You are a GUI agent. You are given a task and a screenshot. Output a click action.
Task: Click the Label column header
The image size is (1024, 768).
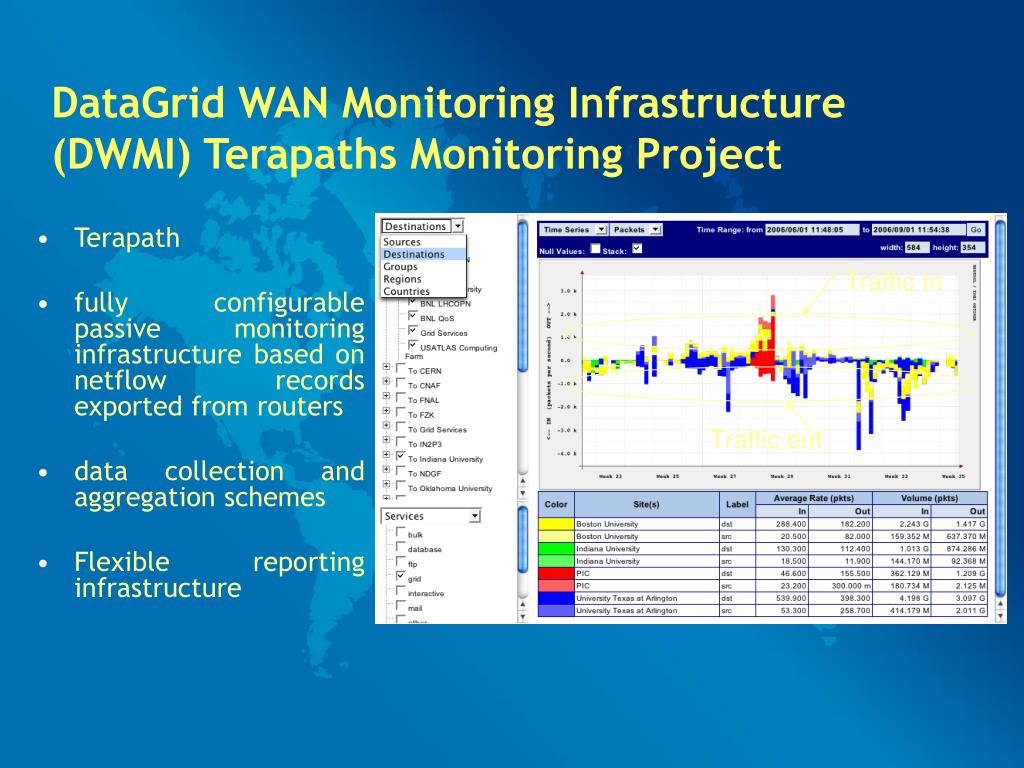point(737,504)
